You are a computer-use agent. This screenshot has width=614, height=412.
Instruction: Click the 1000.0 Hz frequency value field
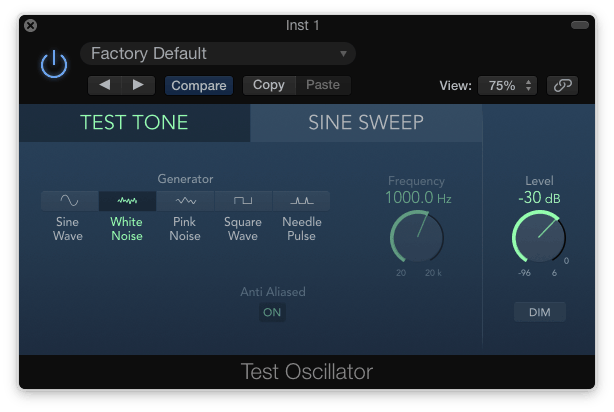(418, 198)
